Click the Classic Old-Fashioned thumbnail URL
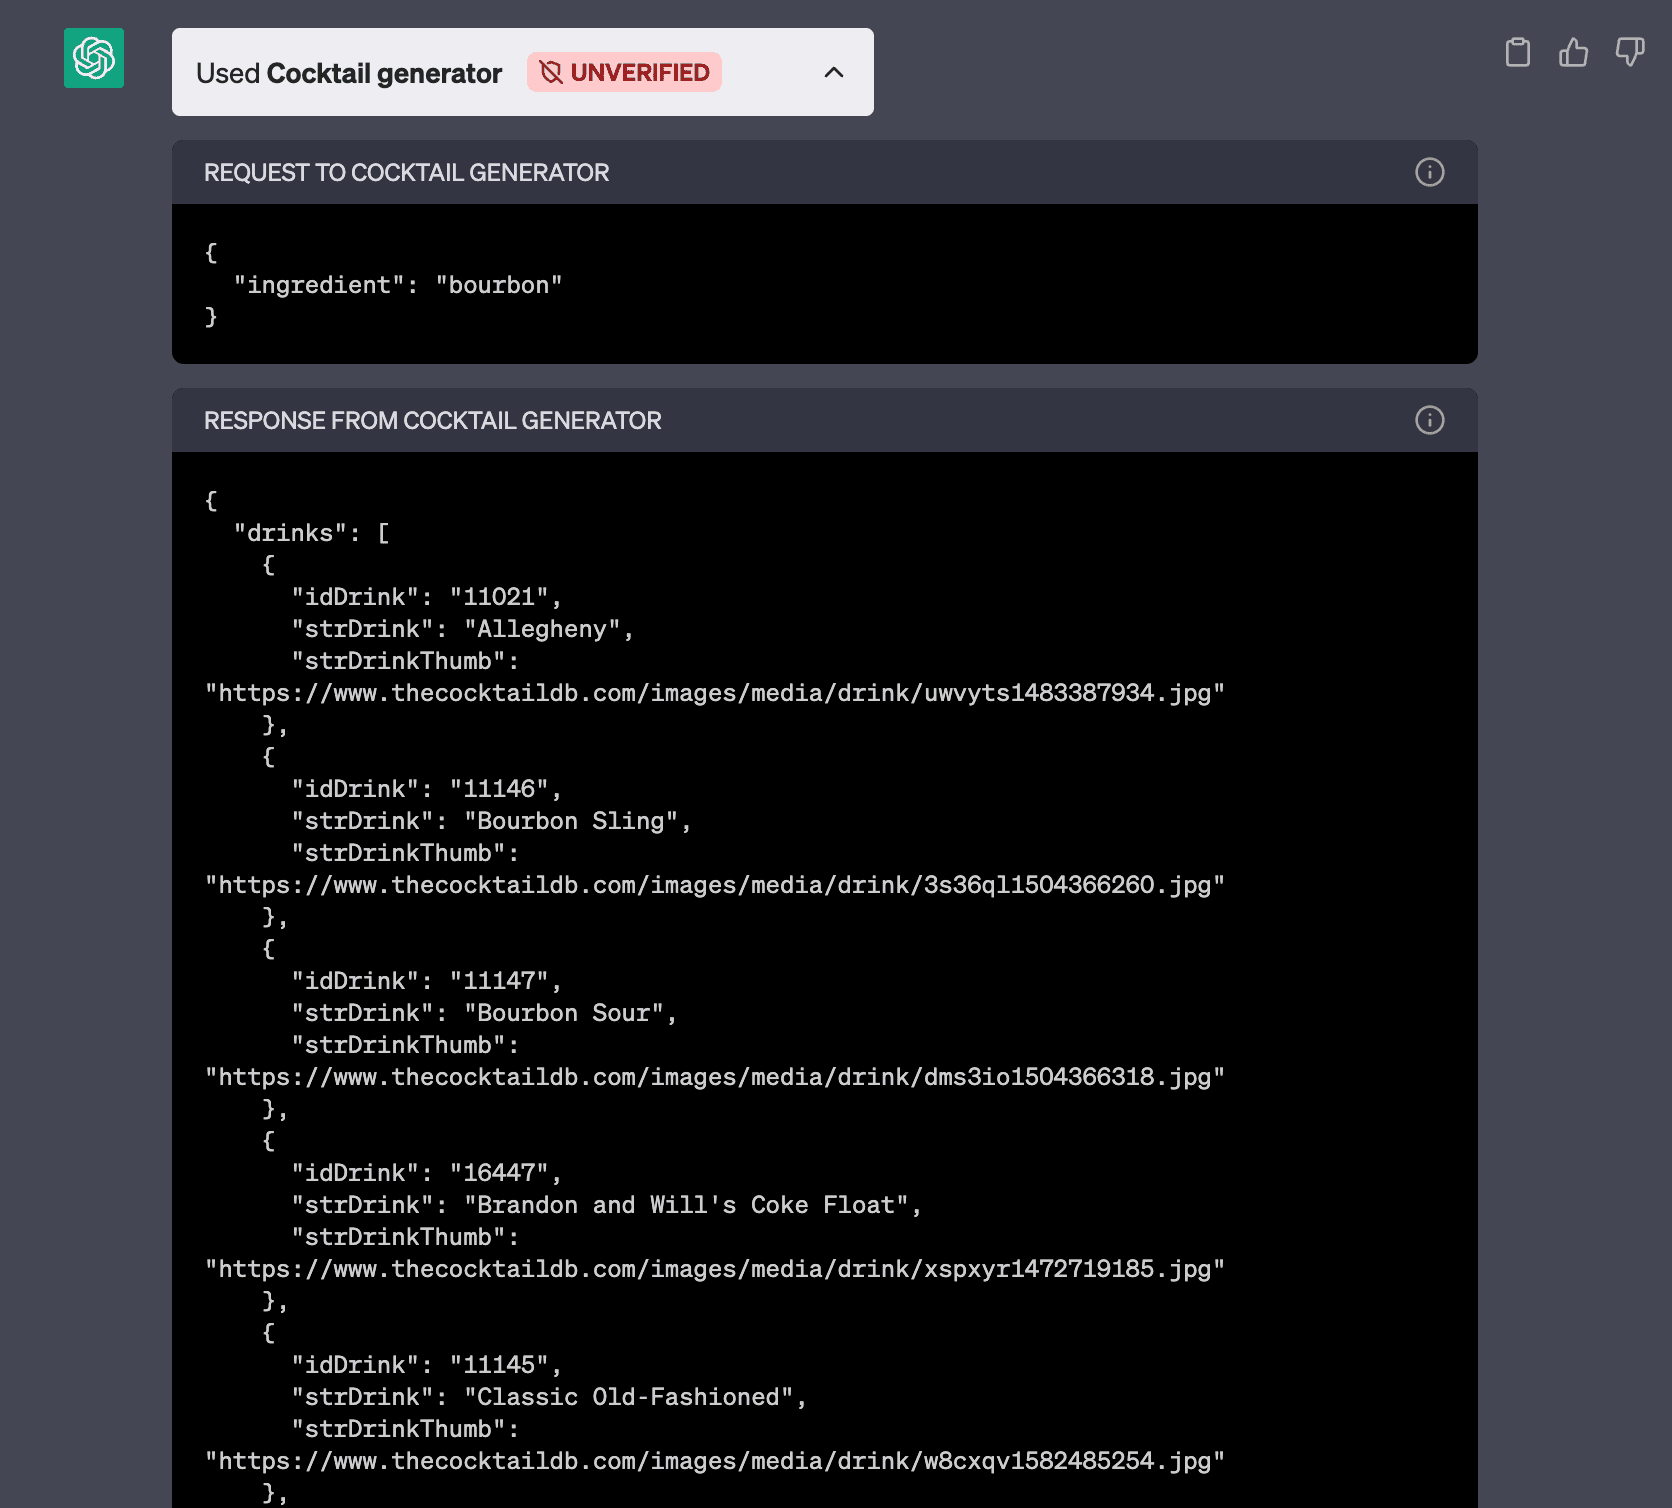Screen dimensions: 1672x1508 (x=714, y=1461)
